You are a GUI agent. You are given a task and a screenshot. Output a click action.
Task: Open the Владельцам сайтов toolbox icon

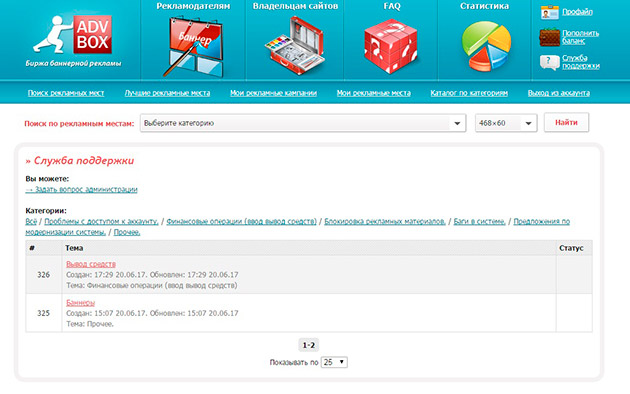(295, 45)
